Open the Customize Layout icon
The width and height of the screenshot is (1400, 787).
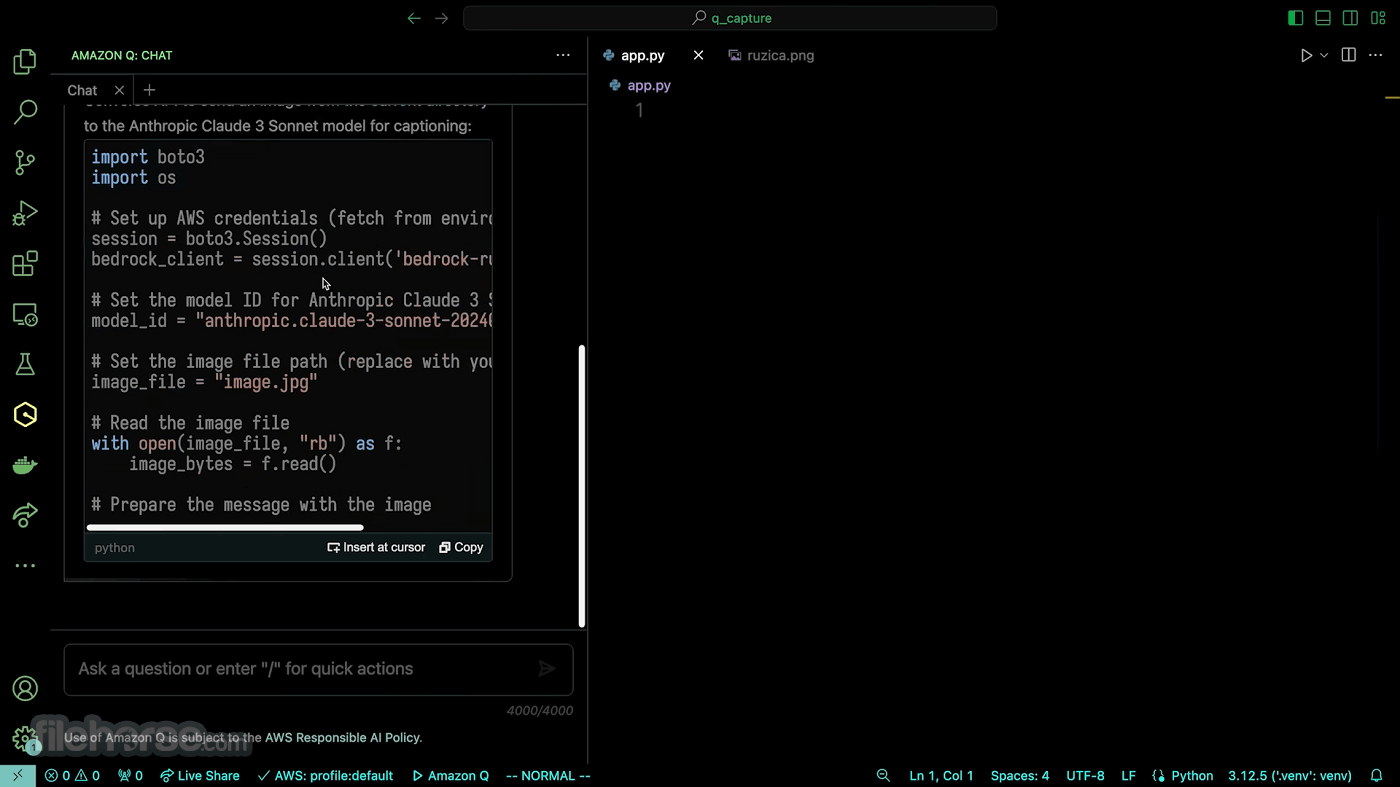(x=1378, y=18)
